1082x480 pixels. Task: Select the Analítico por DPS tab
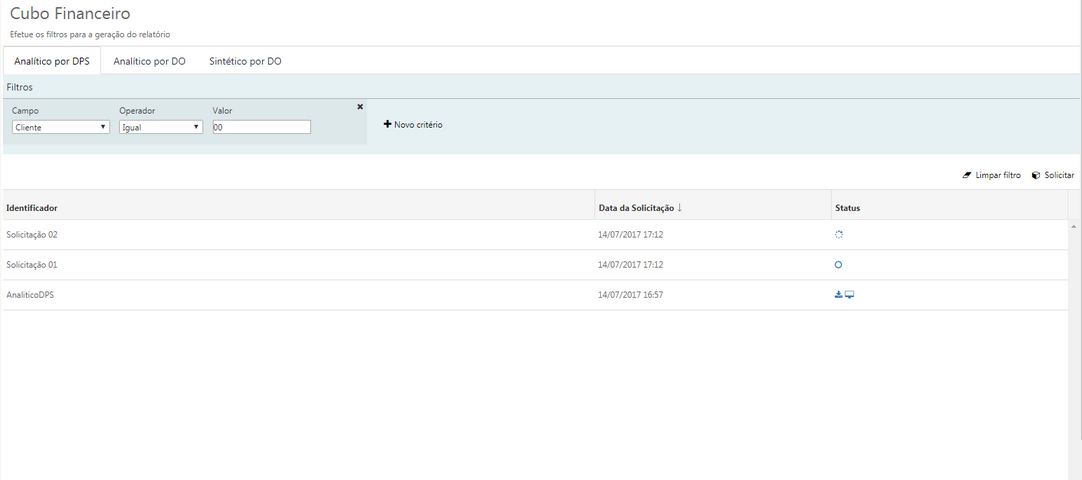(52, 61)
